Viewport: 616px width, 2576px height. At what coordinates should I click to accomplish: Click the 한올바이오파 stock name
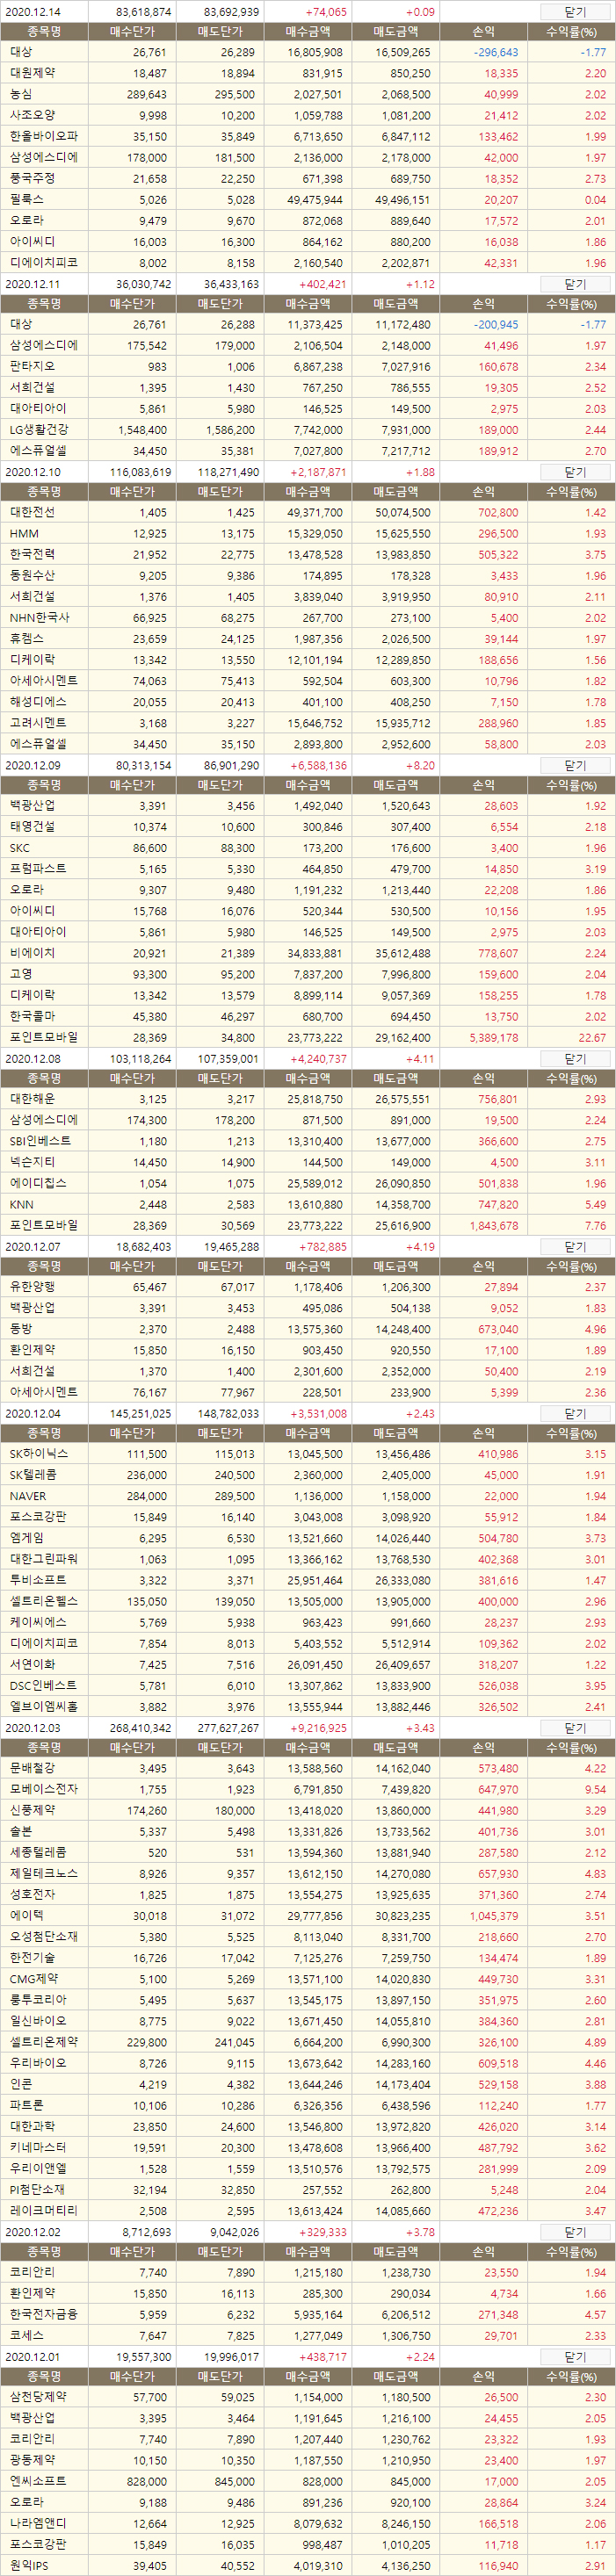44,136
